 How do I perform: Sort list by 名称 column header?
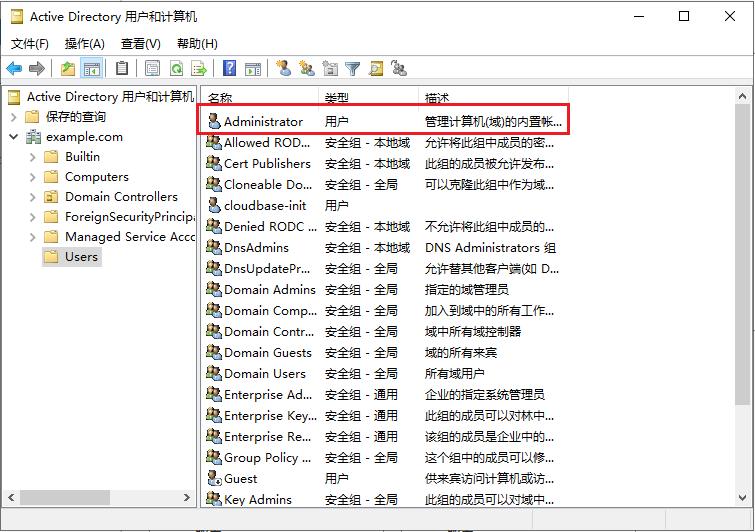click(x=260, y=97)
